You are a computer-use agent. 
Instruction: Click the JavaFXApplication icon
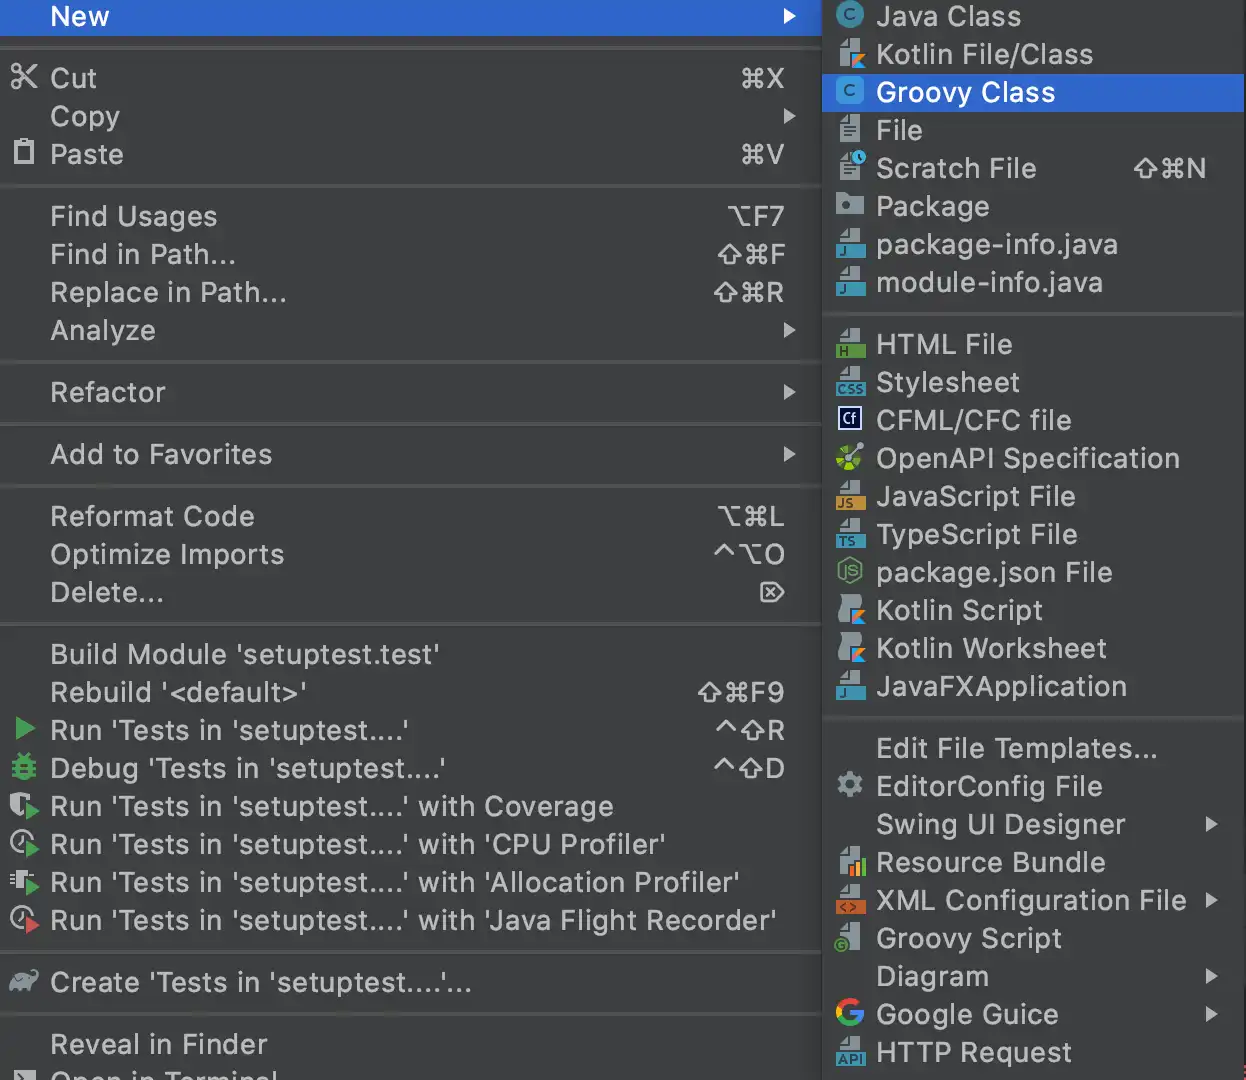[850, 686]
